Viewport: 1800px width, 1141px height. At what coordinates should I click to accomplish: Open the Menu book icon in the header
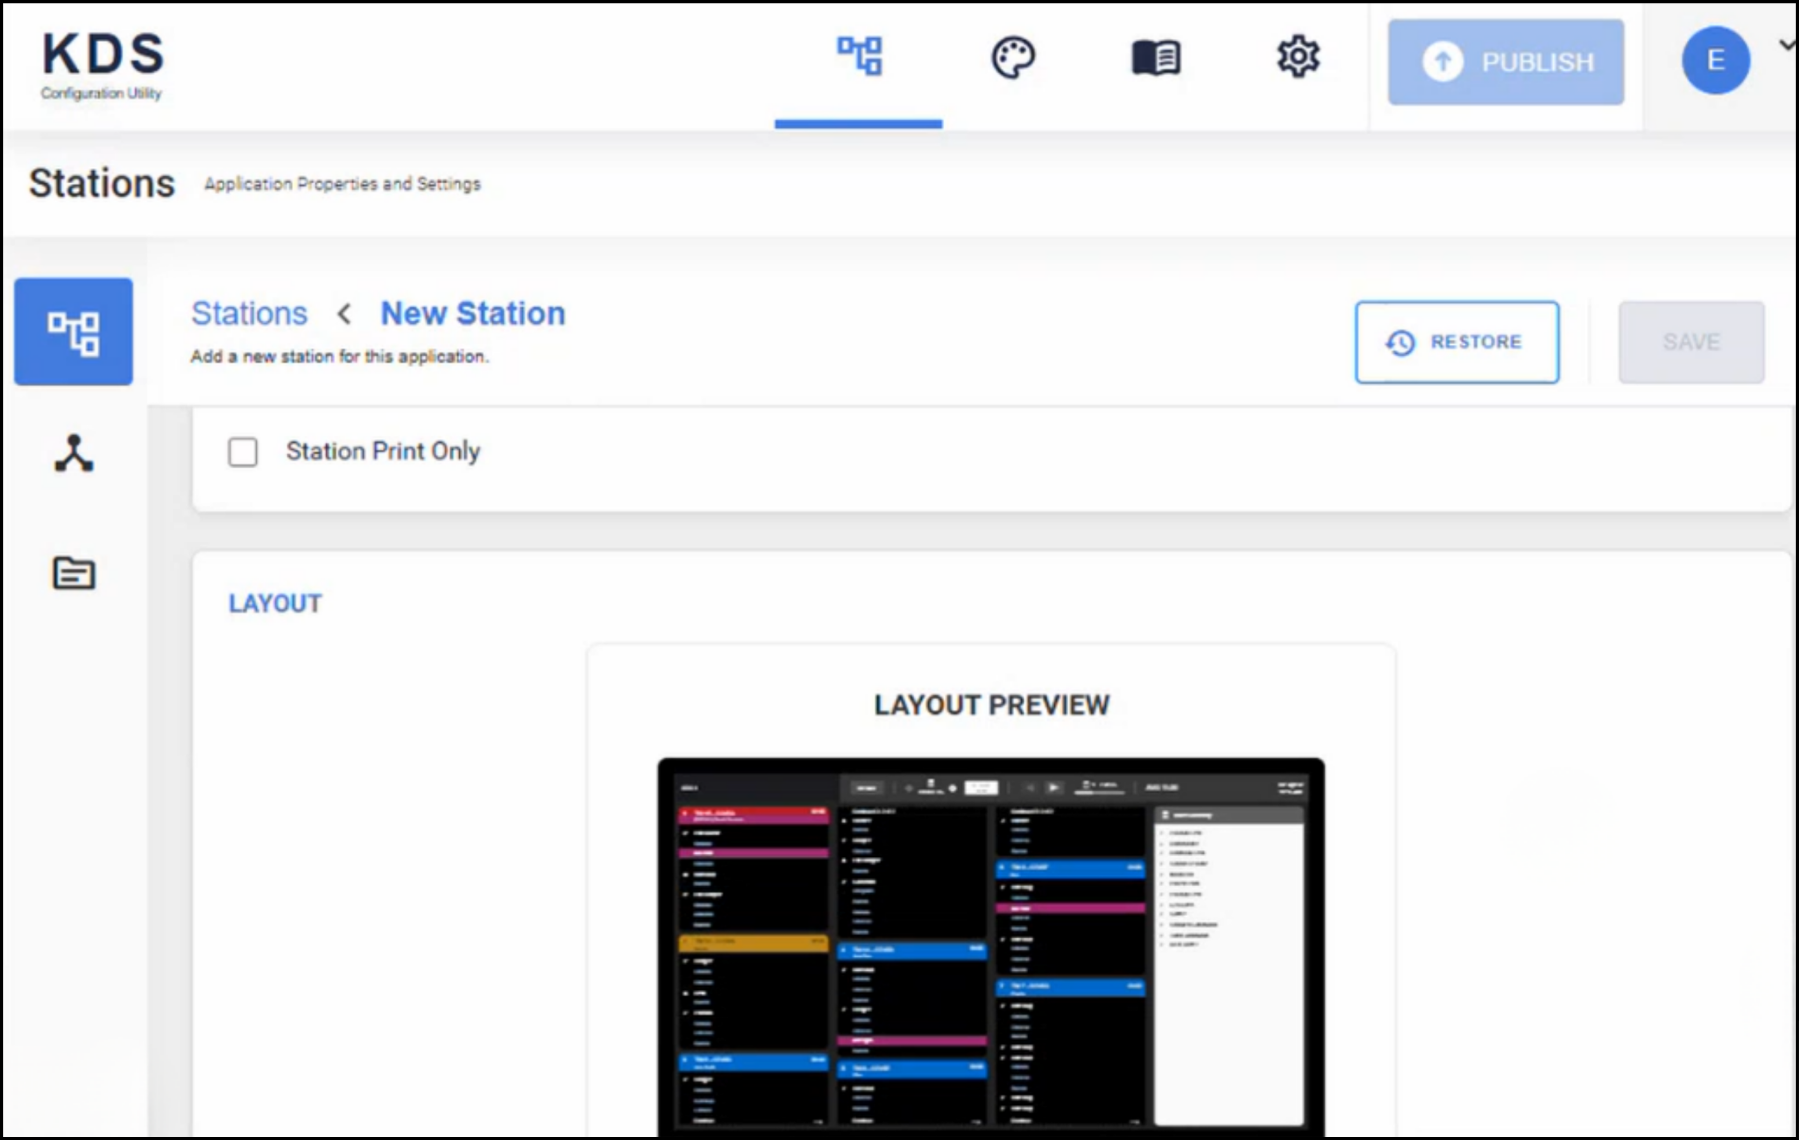(1156, 58)
